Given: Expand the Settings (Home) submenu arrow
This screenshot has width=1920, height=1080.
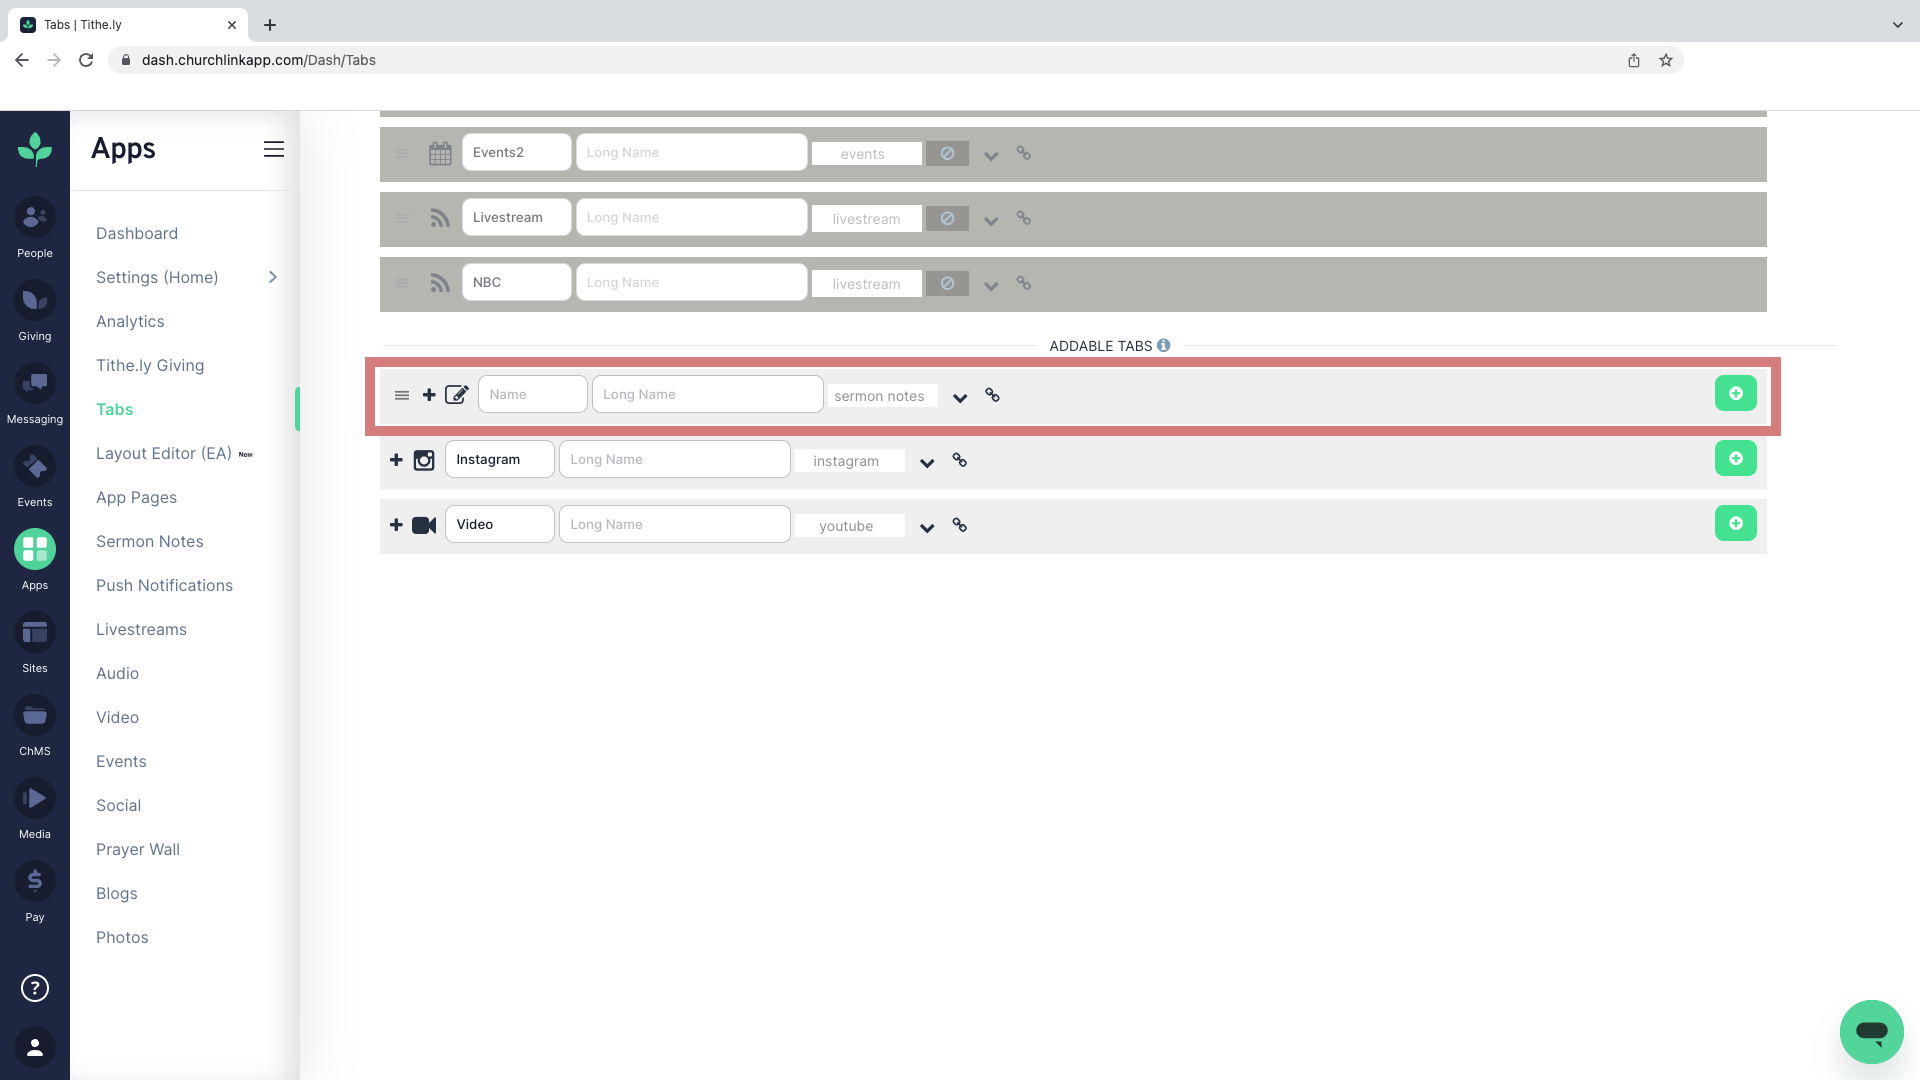Looking at the screenshot, I should tap(273, 277).
